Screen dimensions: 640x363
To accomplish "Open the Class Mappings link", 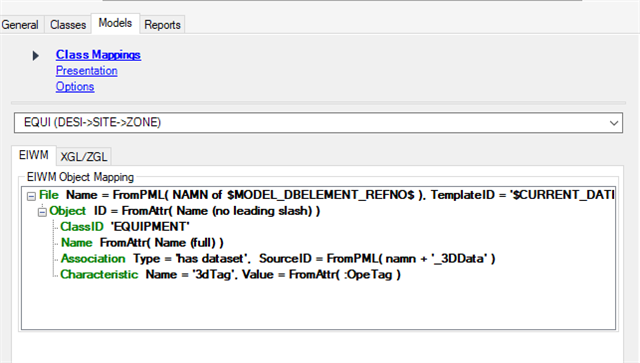I will coord(98,55).
